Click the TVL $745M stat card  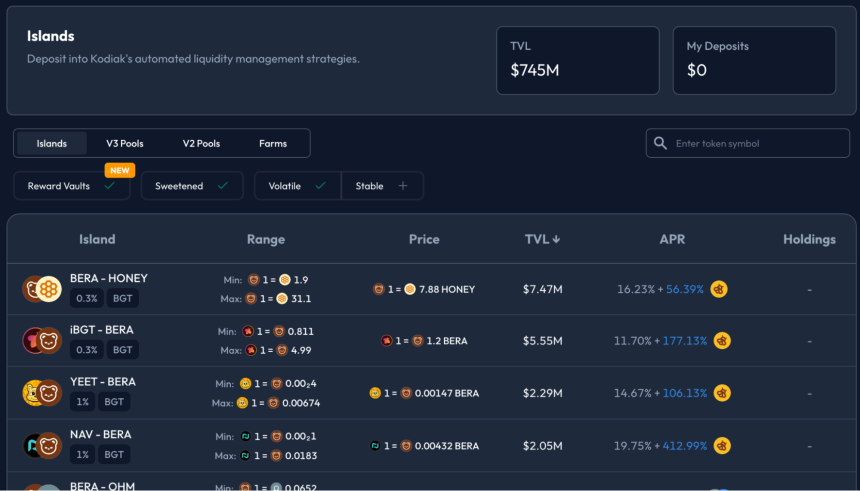[578, 60]
